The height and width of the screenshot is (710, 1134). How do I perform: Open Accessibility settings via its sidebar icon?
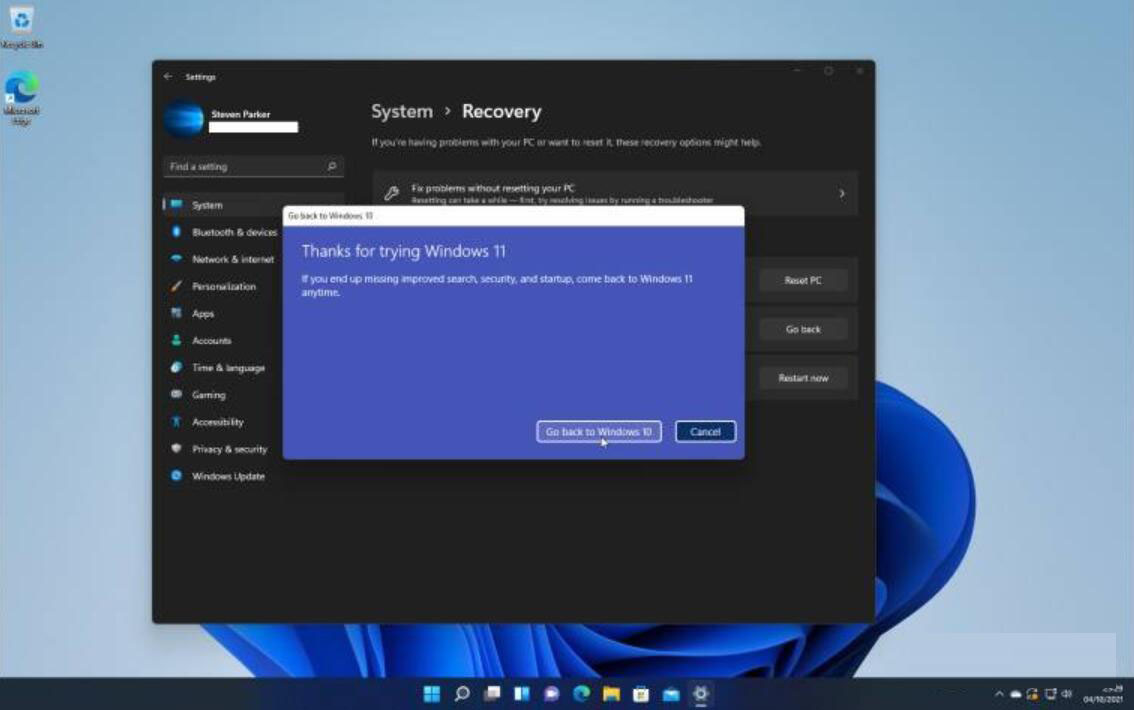177,421
